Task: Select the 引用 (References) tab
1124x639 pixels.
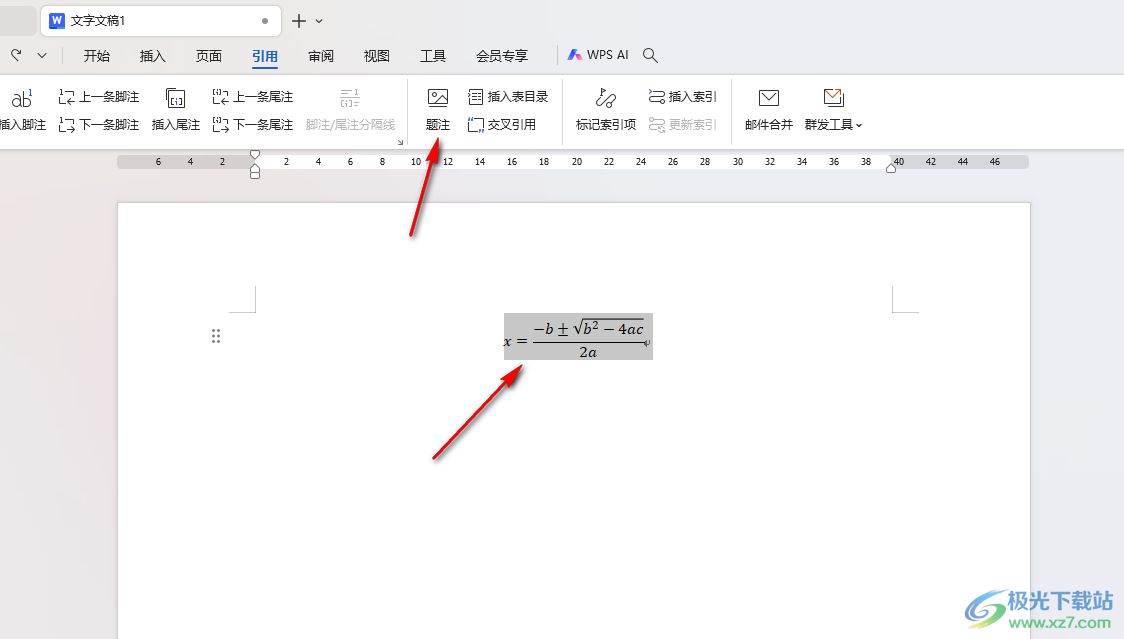Action: coord(265,56)
